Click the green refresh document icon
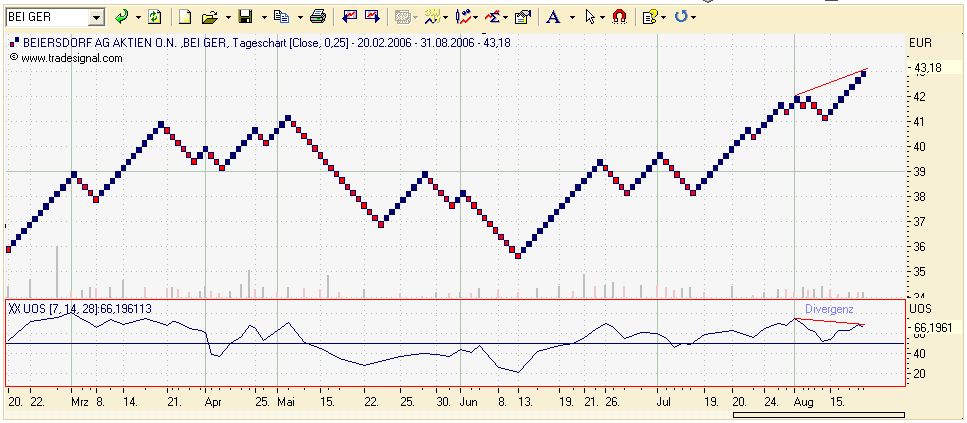Image resolution: width=967 pixels, height=423 pixels. 154,17
